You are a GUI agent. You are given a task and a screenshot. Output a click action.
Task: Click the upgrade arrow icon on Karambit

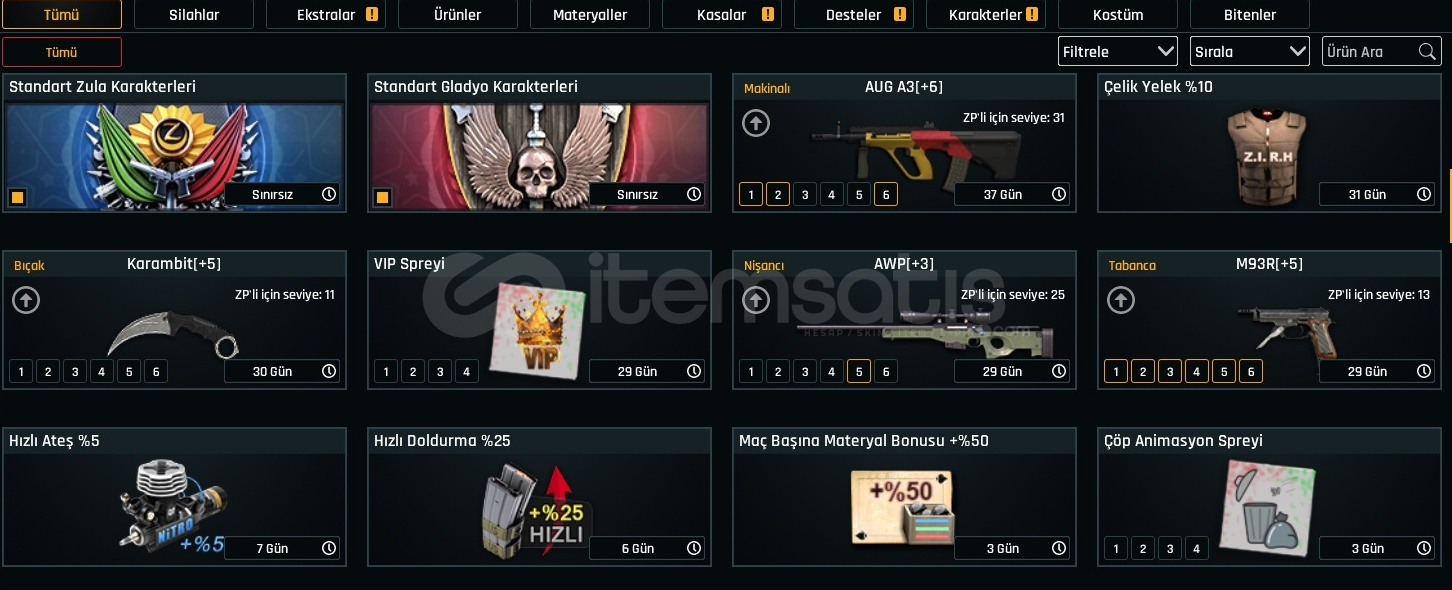pyautogui.click(x=26, y=300)
